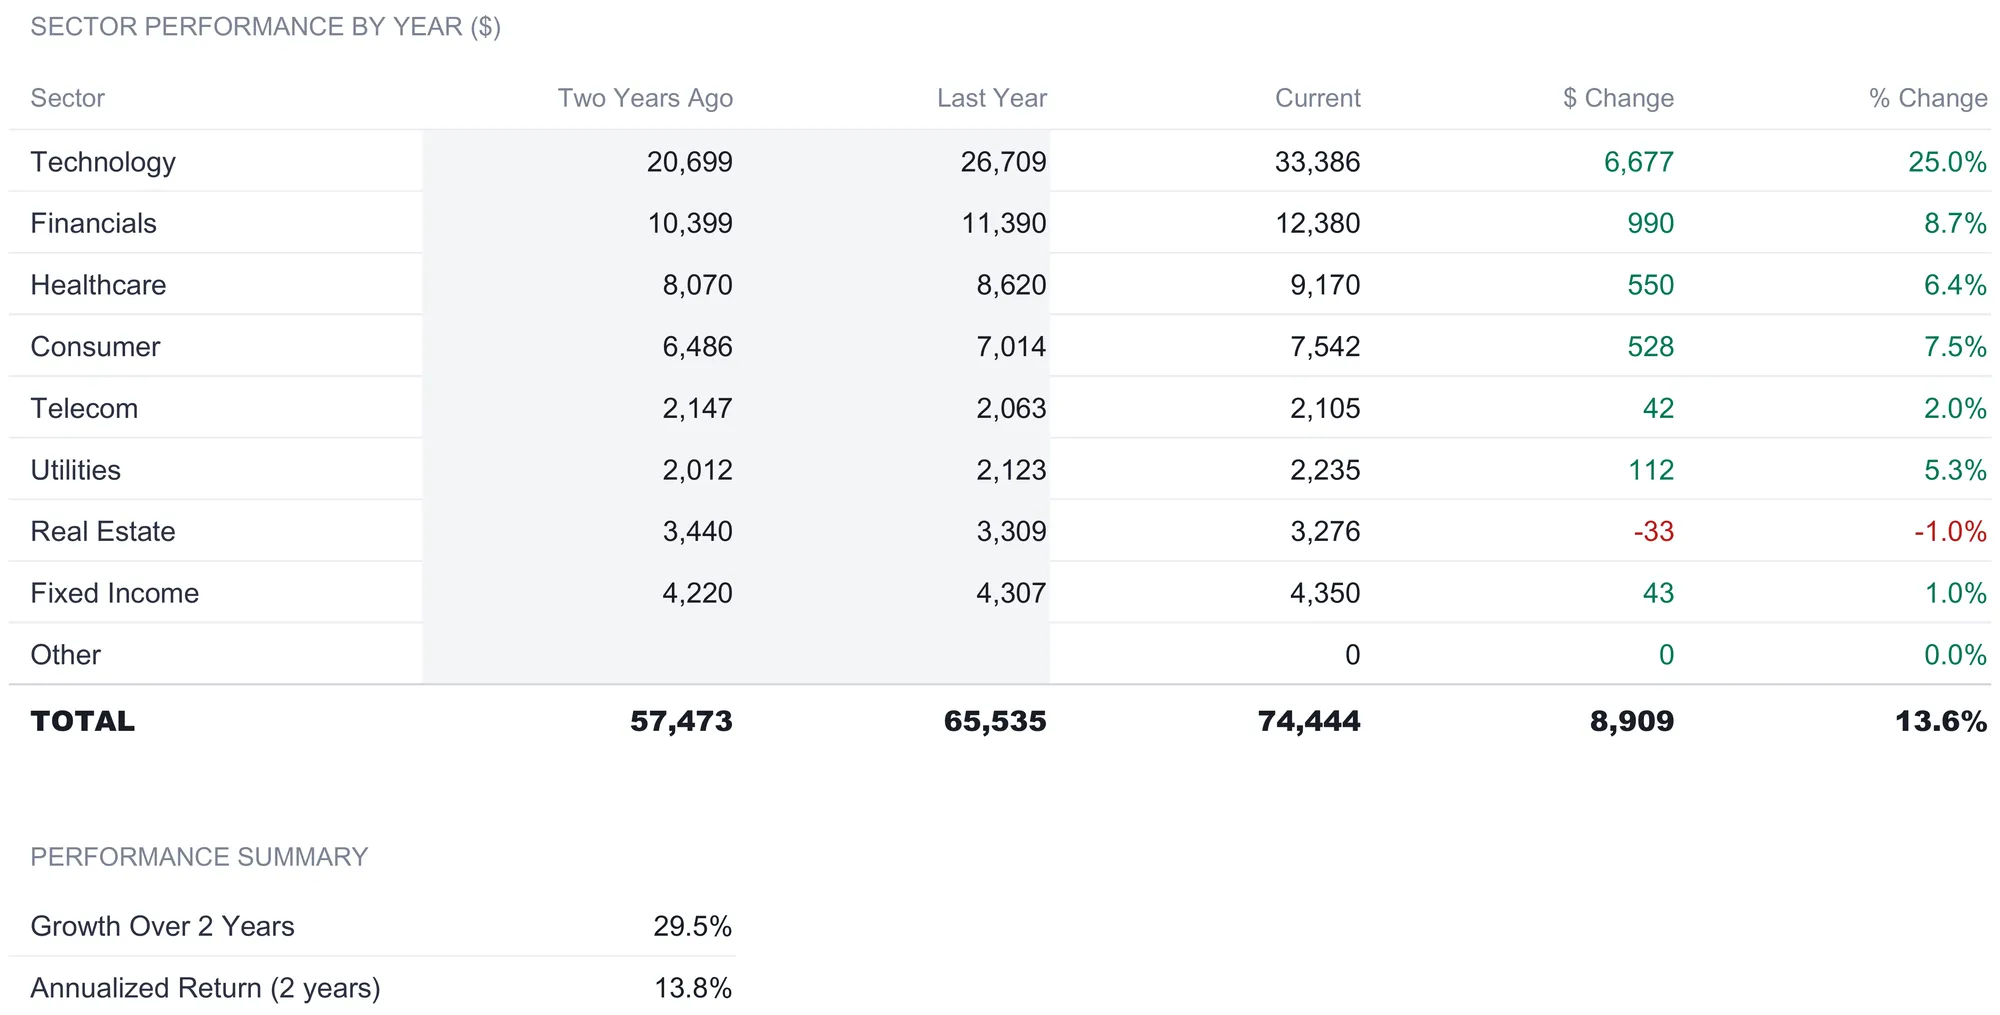Click the growth value 29.5%
The width and height of the screenshot is (2000, 1015).
(693, 926)
